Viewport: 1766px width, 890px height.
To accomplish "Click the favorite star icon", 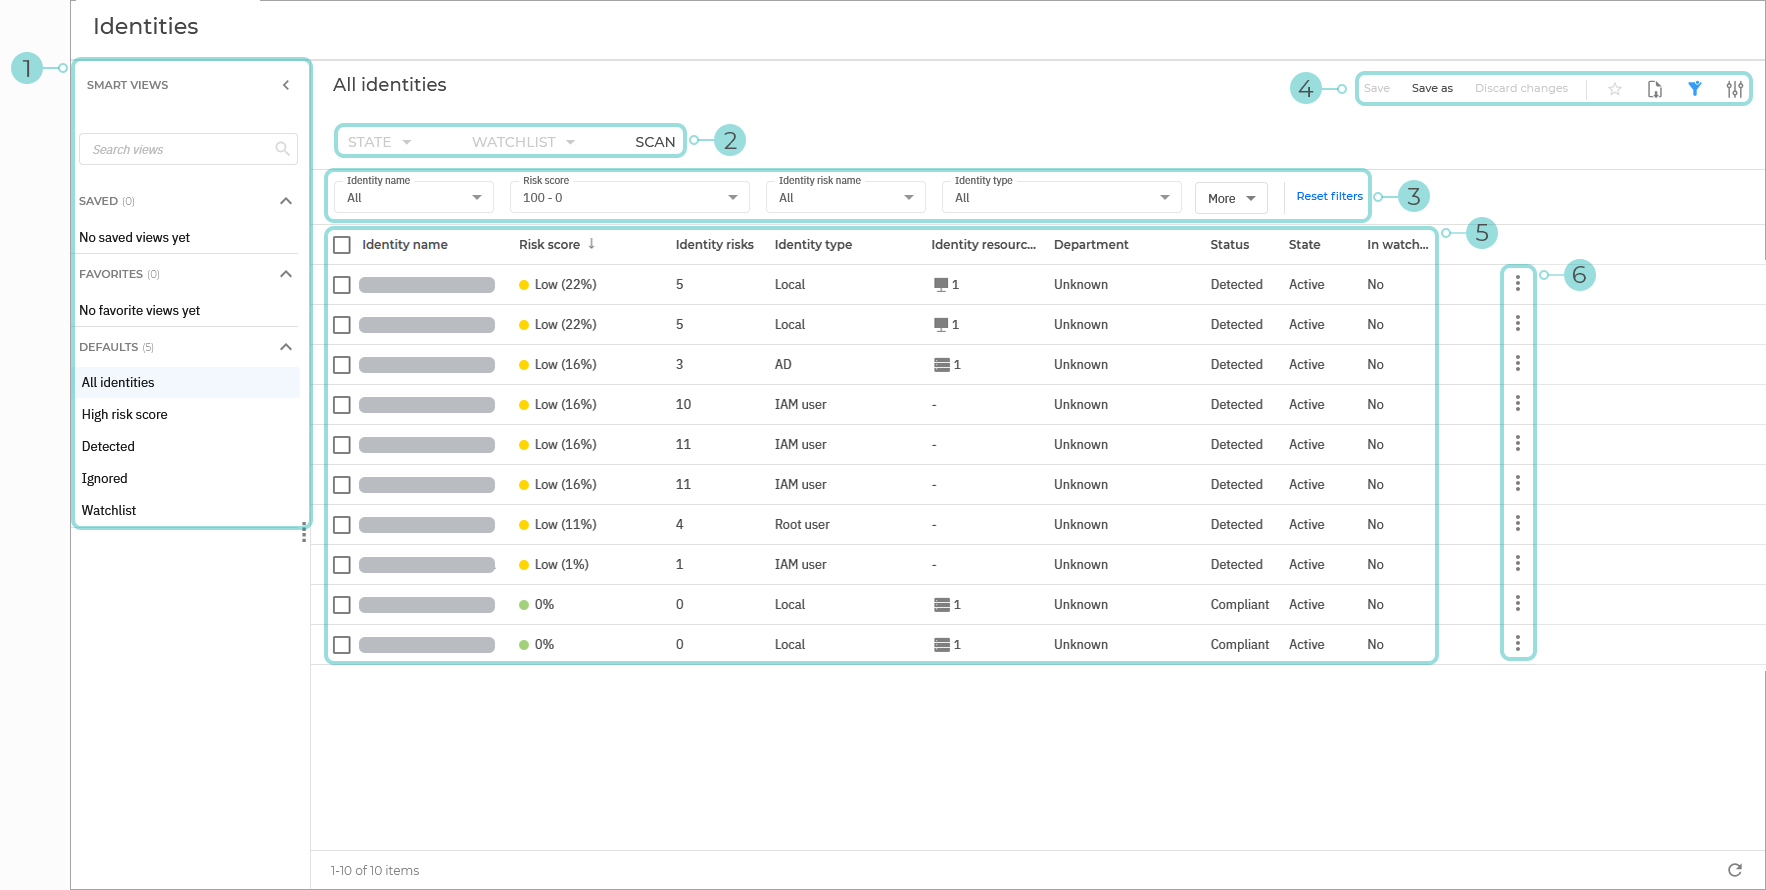I will (x=1614, y=89).
